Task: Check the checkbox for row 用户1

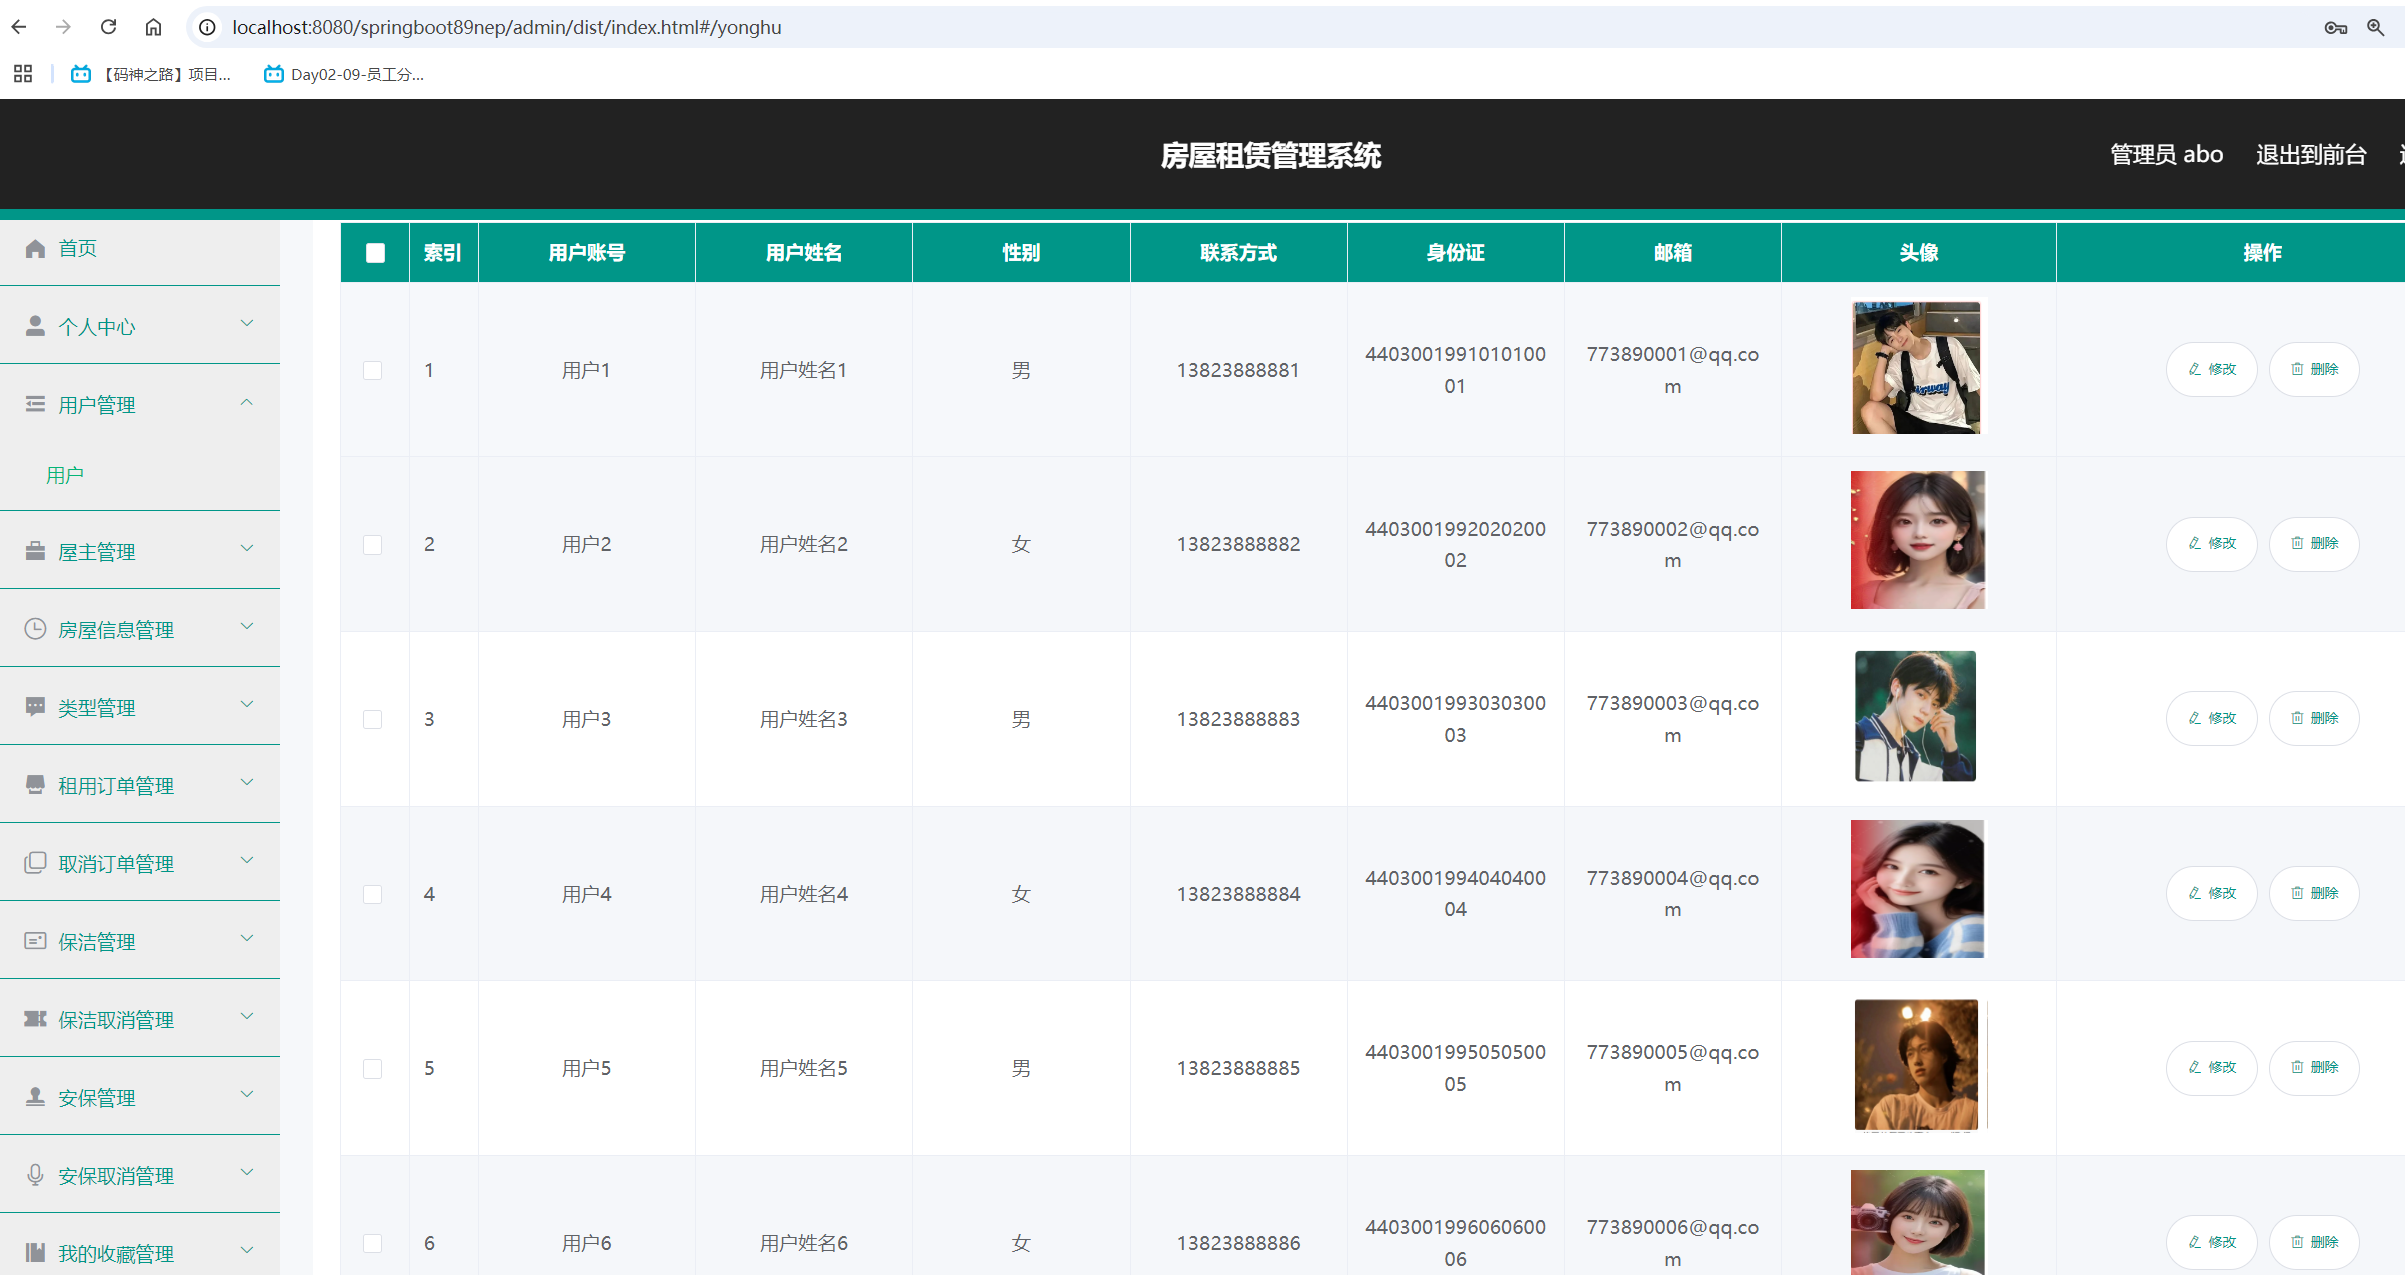Action: [372, 370]
